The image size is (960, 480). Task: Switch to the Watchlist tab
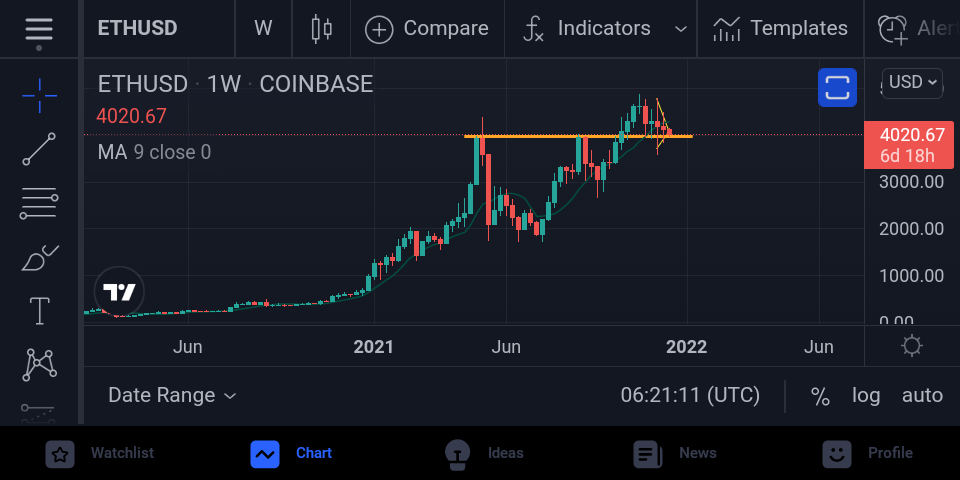click(100, 454)
